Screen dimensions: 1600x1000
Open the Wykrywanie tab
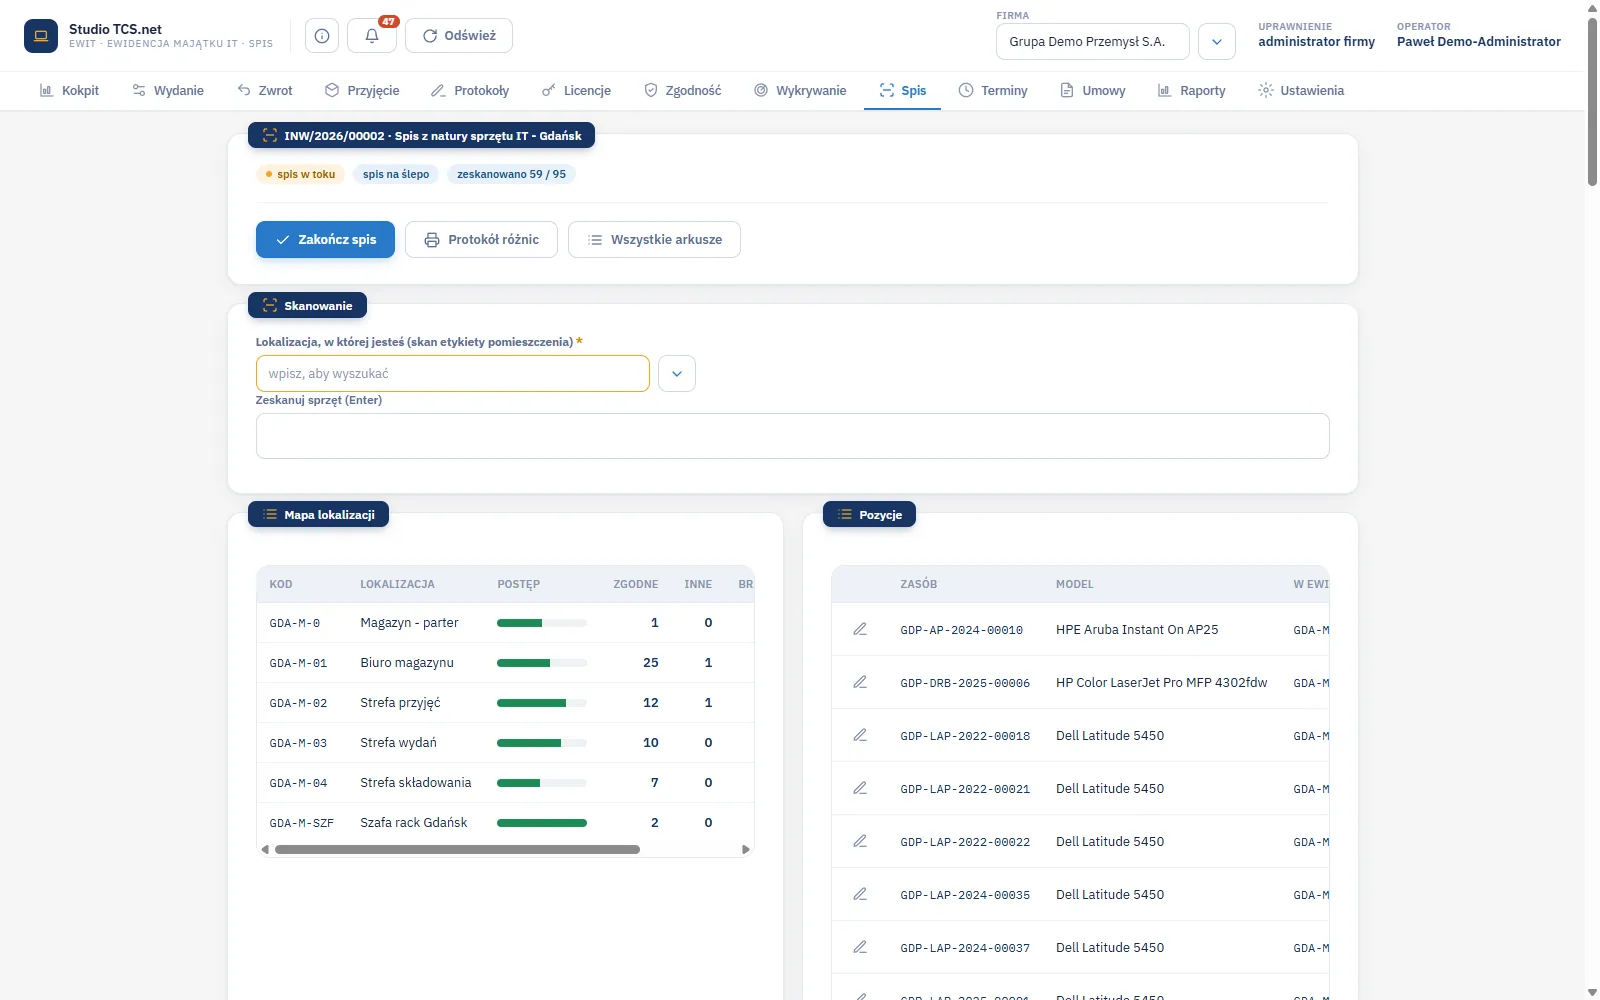pos(800,91)
